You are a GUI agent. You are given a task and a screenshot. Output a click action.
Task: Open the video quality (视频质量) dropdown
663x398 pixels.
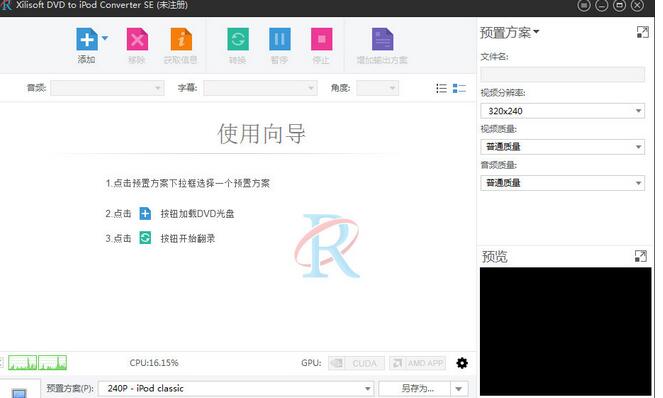[x=562, y=147]
